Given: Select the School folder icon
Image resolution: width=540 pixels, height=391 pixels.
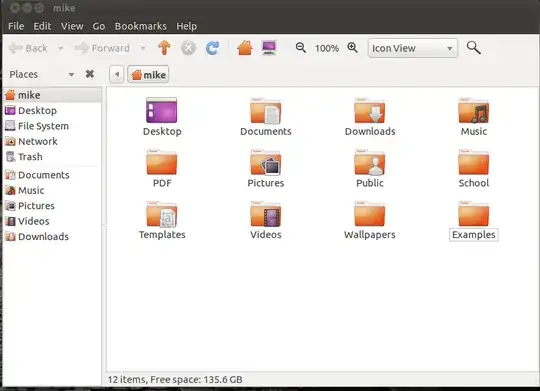Looking at the screenshot, I should [x=474, y=162].
